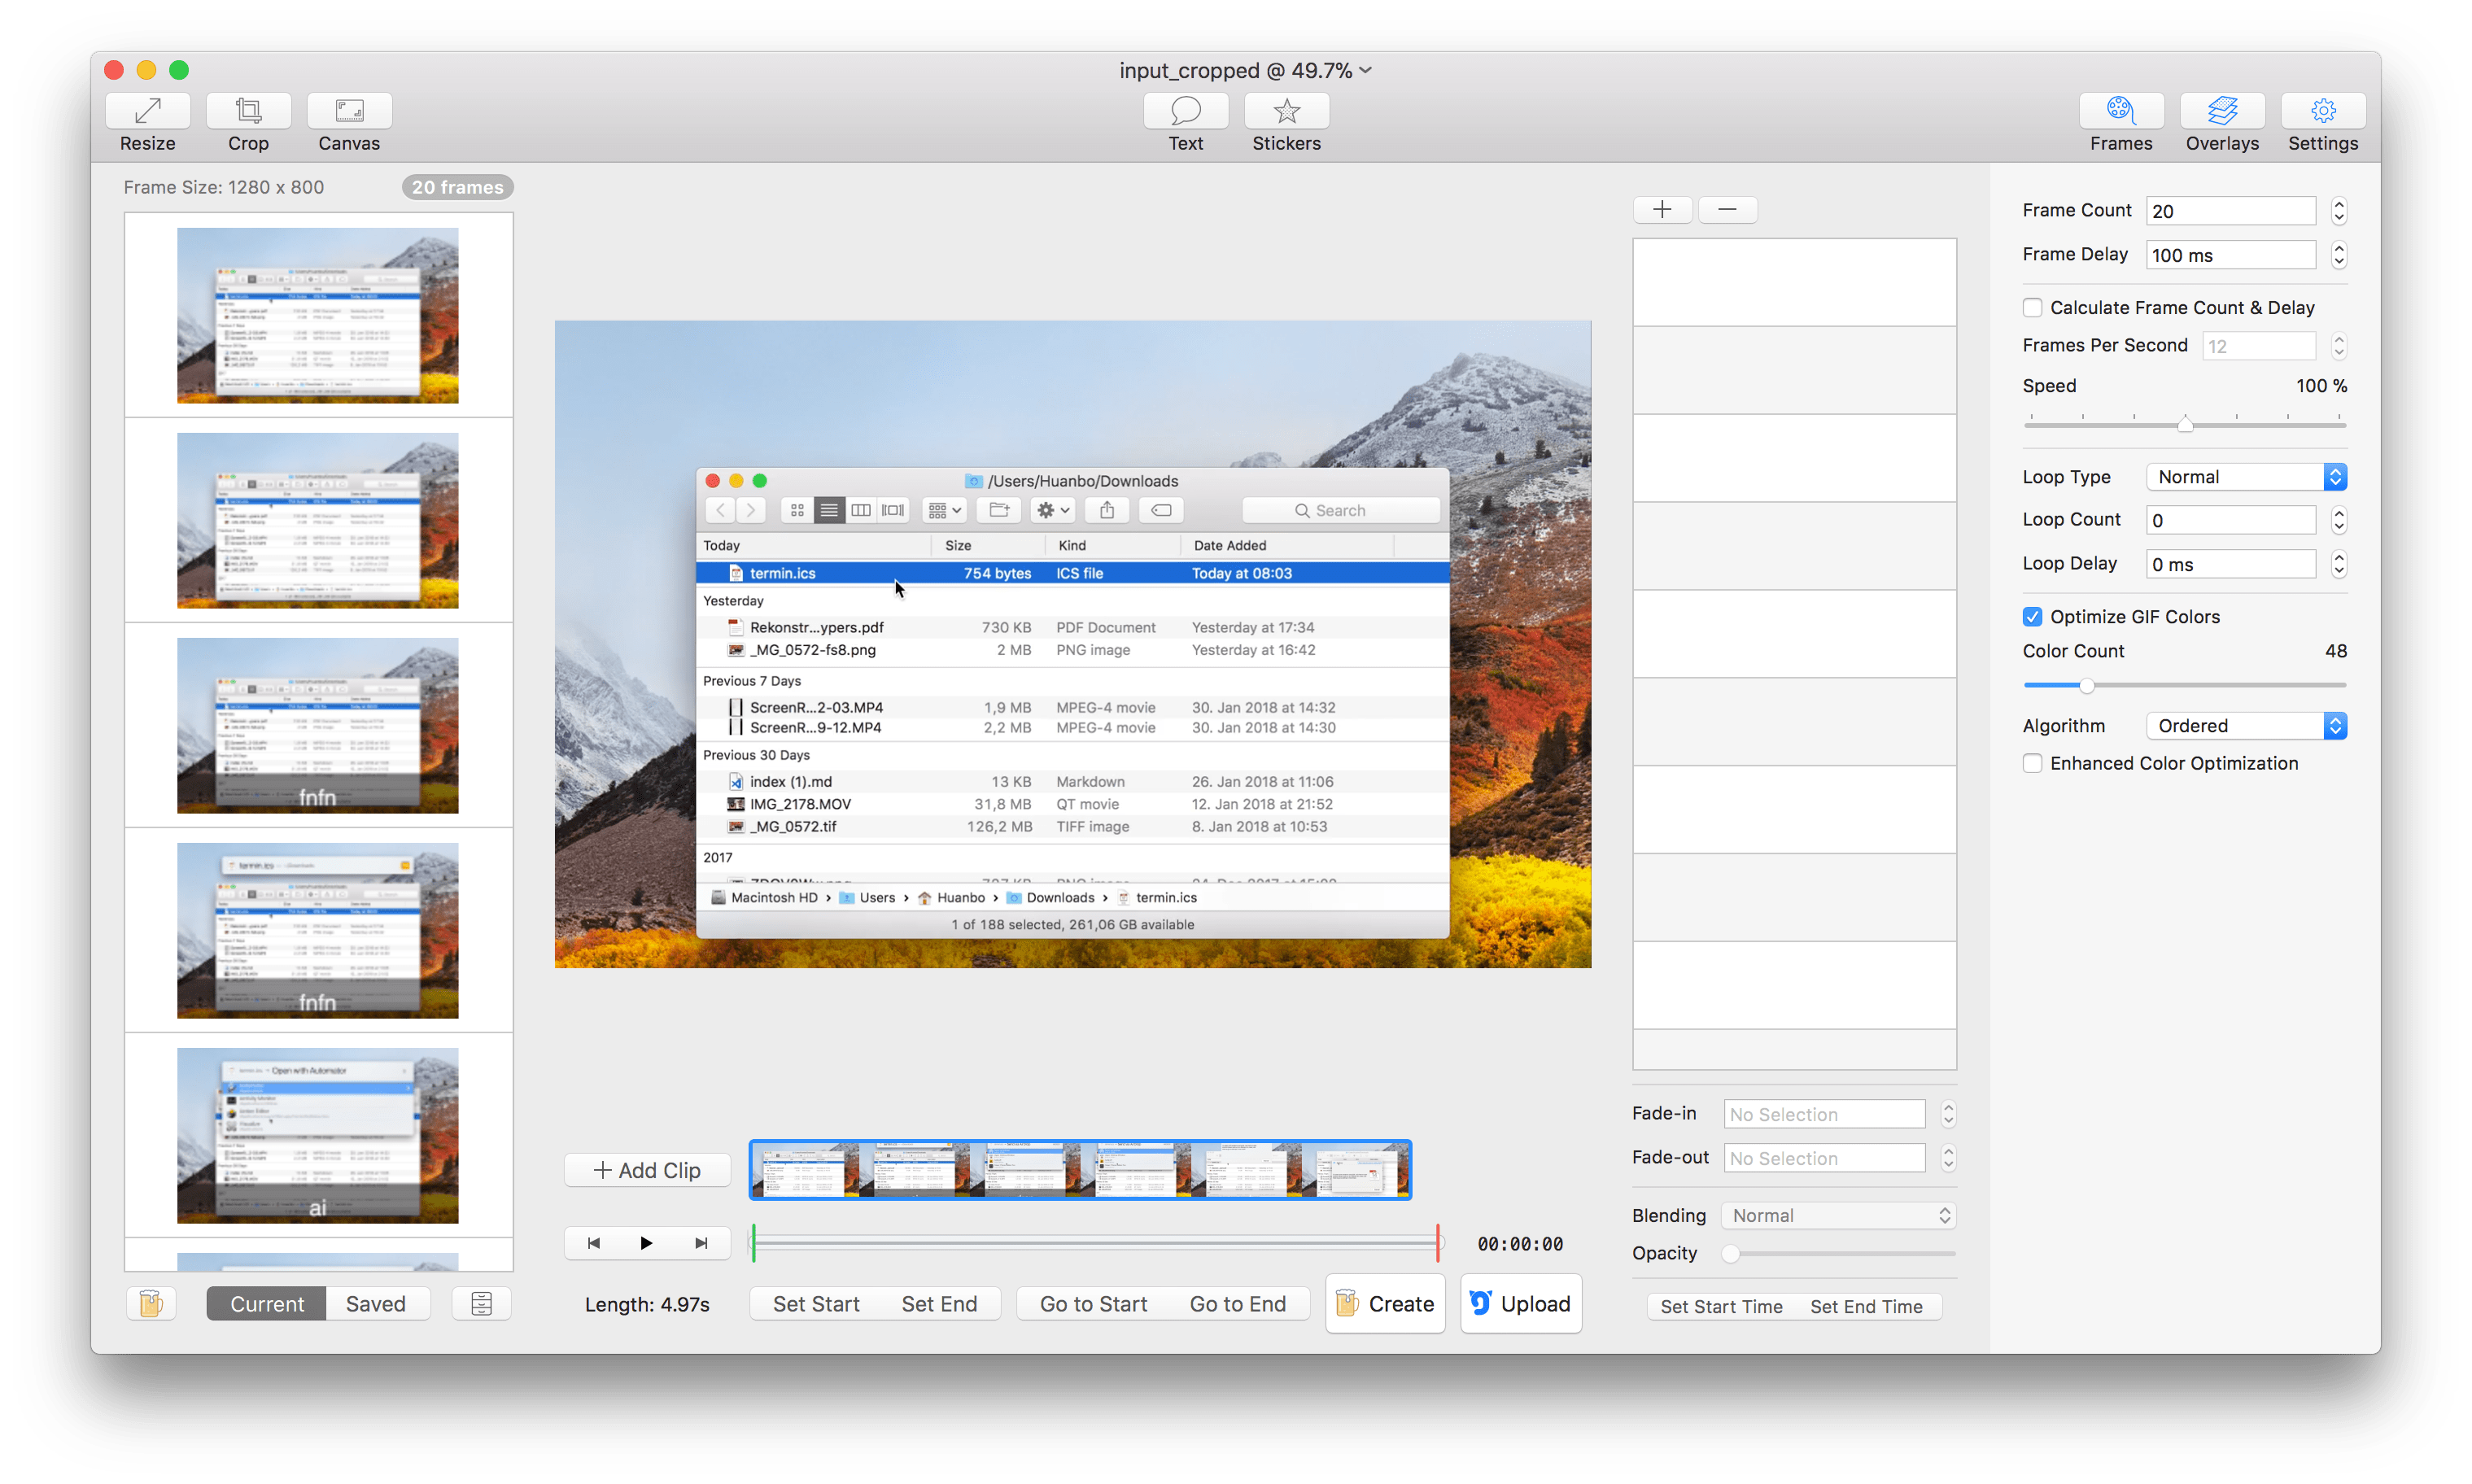
Task: Adjust the Color Count slider
Action: tap(2086, 686)
